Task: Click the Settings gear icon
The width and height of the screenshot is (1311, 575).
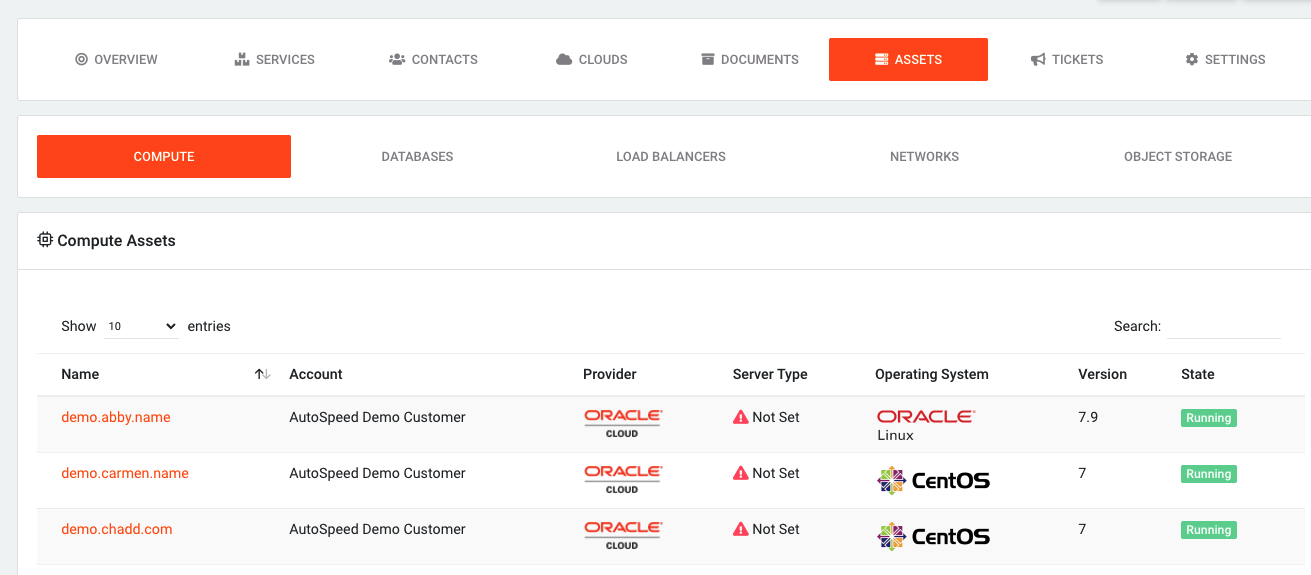Action: coord(1192,59)
